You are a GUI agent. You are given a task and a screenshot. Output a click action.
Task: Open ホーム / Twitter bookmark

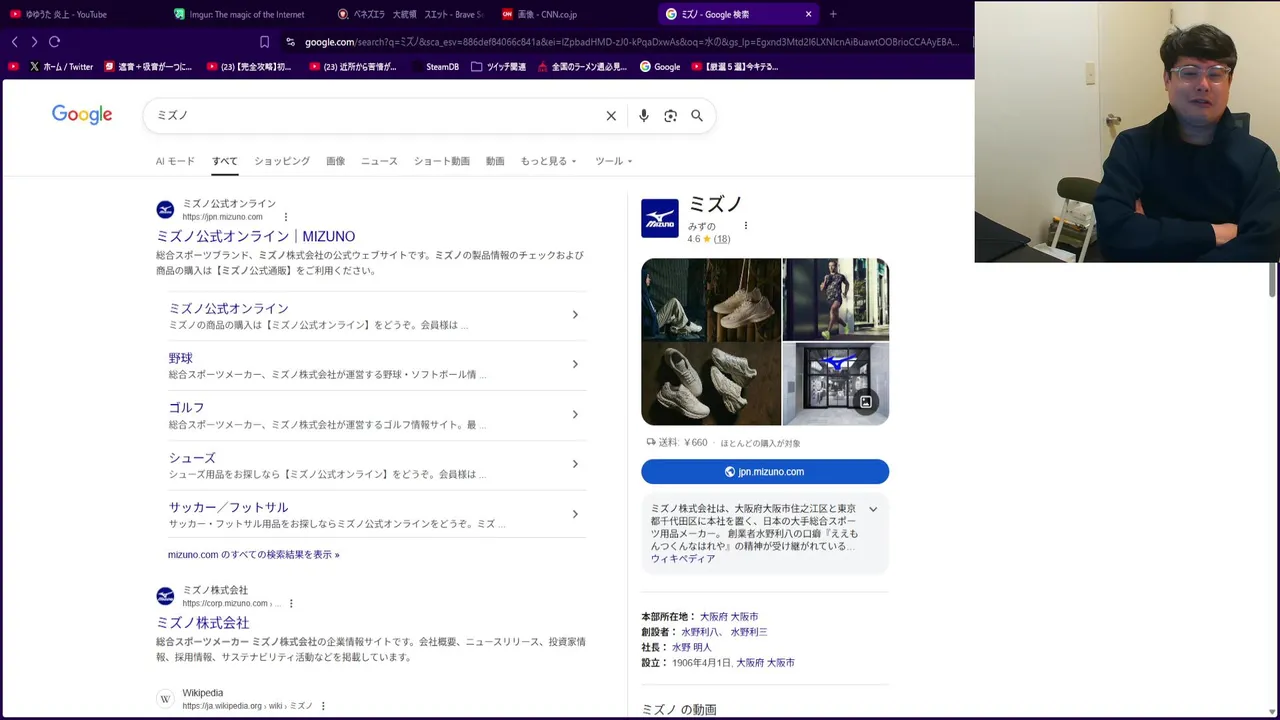click(61, 67)
